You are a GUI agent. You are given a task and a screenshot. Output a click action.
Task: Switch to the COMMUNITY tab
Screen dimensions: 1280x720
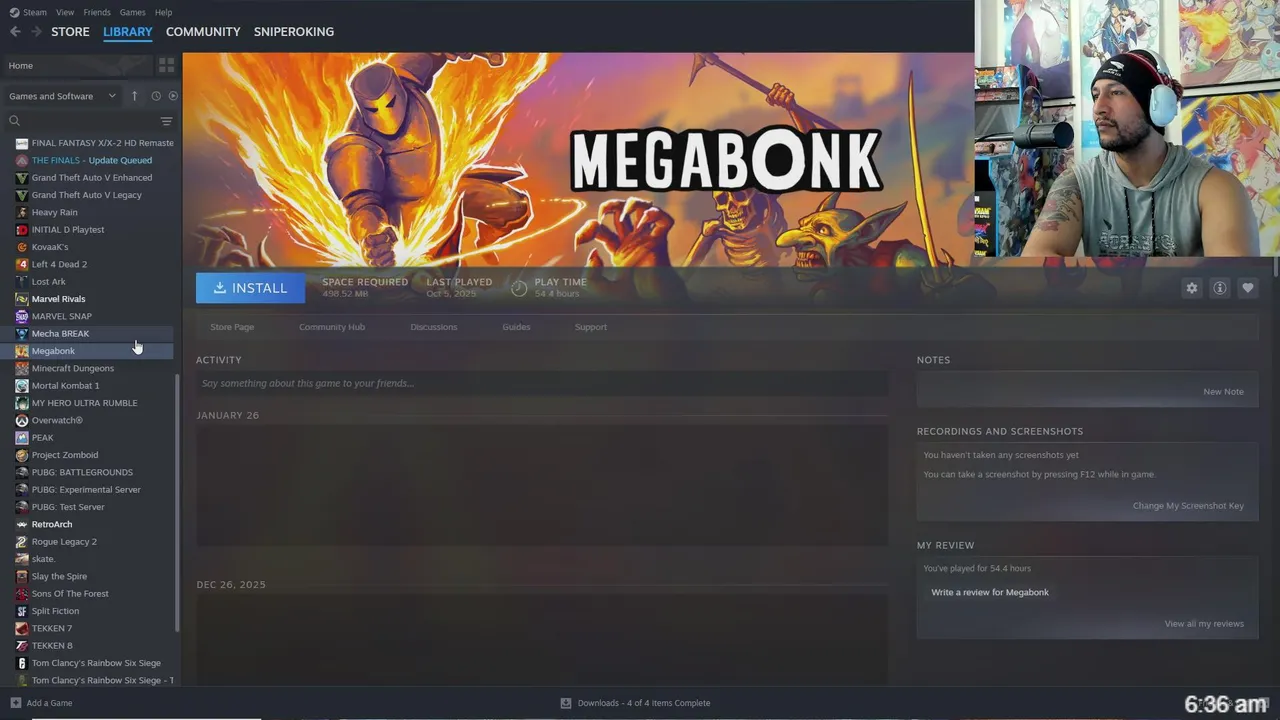203,32
